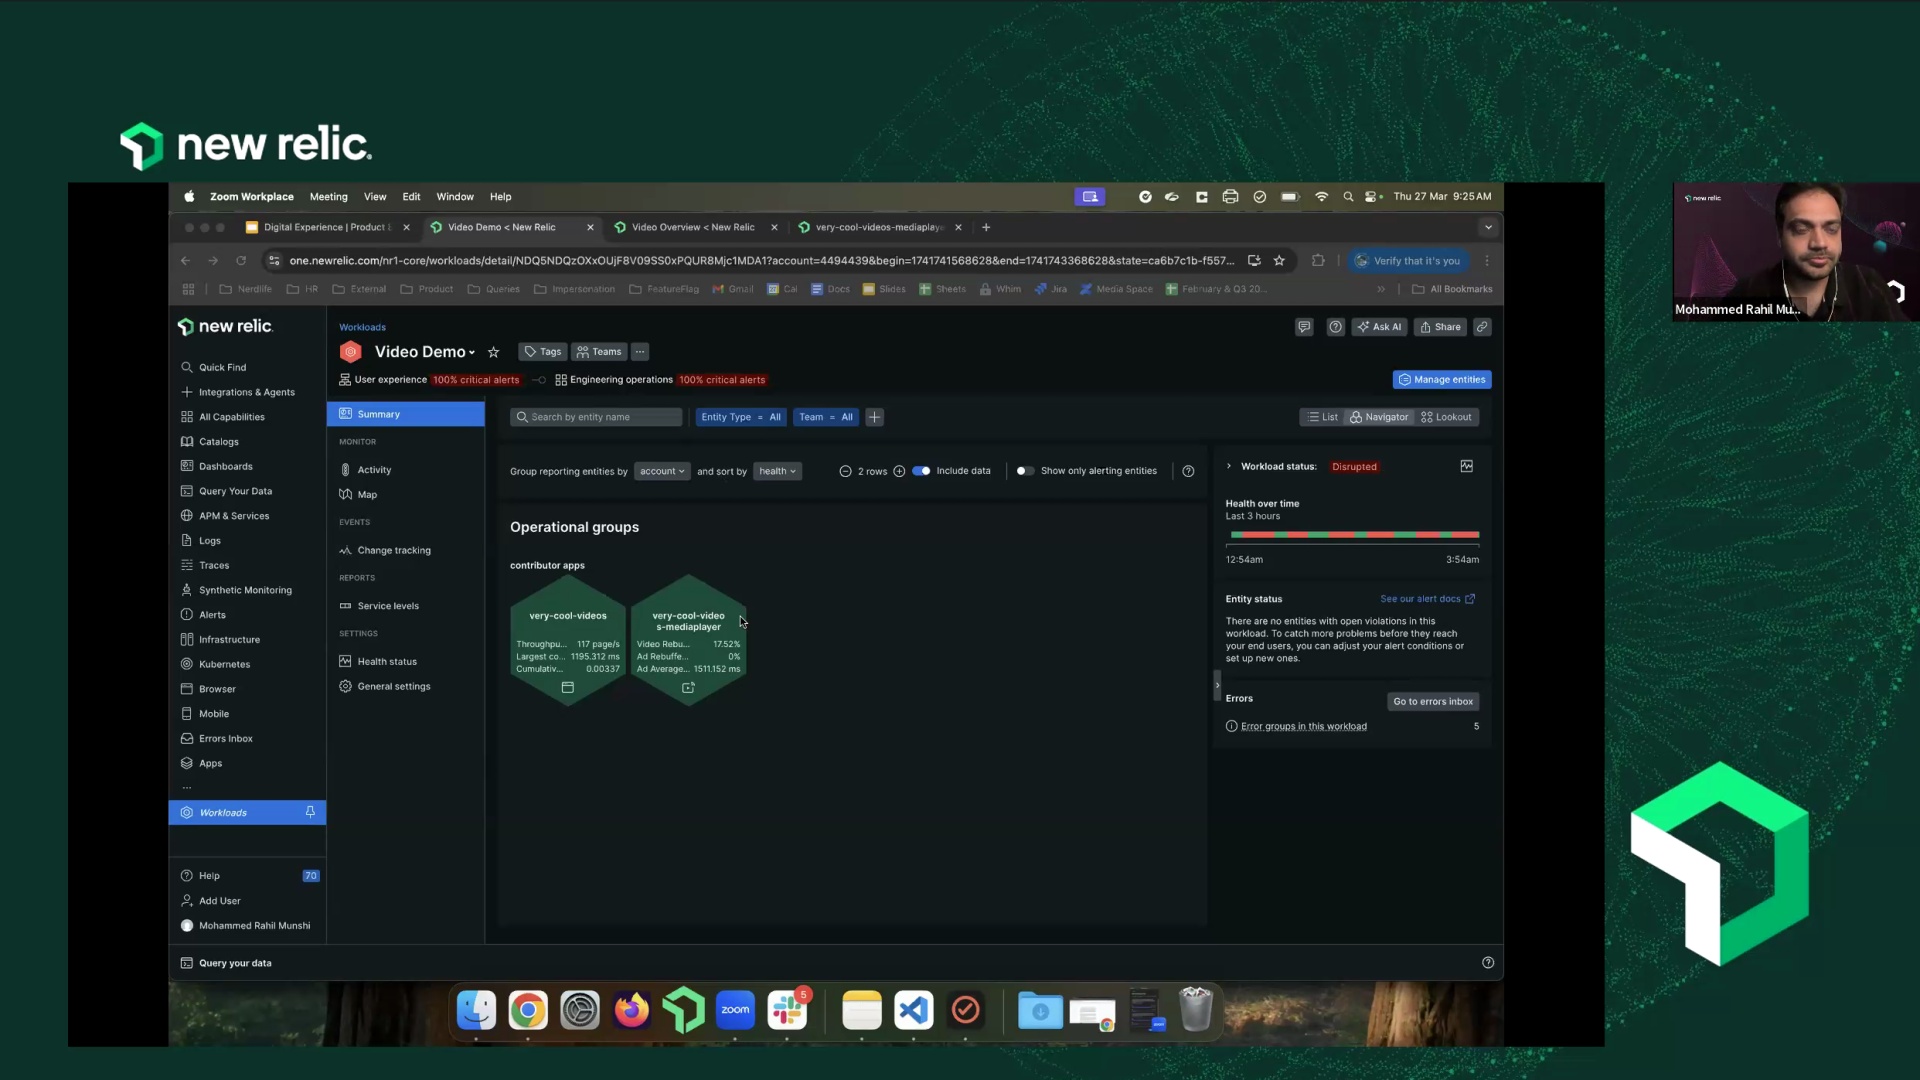Open workload health chart icon
The width and height of the screenshot is (1920, 1080).
pyautogui.click(x=1467, y=466)
